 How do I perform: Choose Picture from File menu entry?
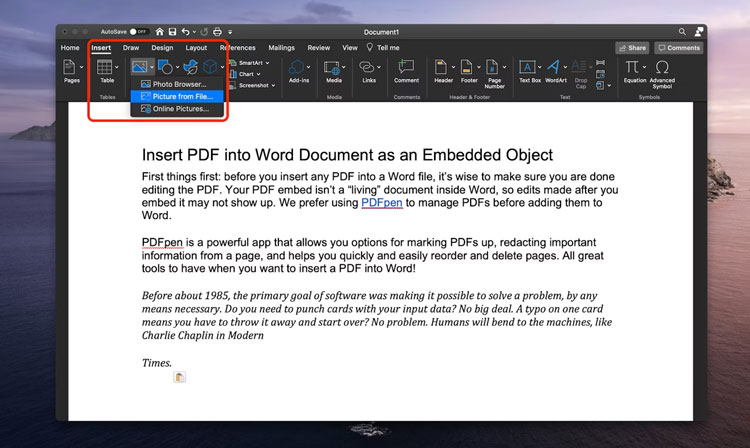tap(181, 96)
